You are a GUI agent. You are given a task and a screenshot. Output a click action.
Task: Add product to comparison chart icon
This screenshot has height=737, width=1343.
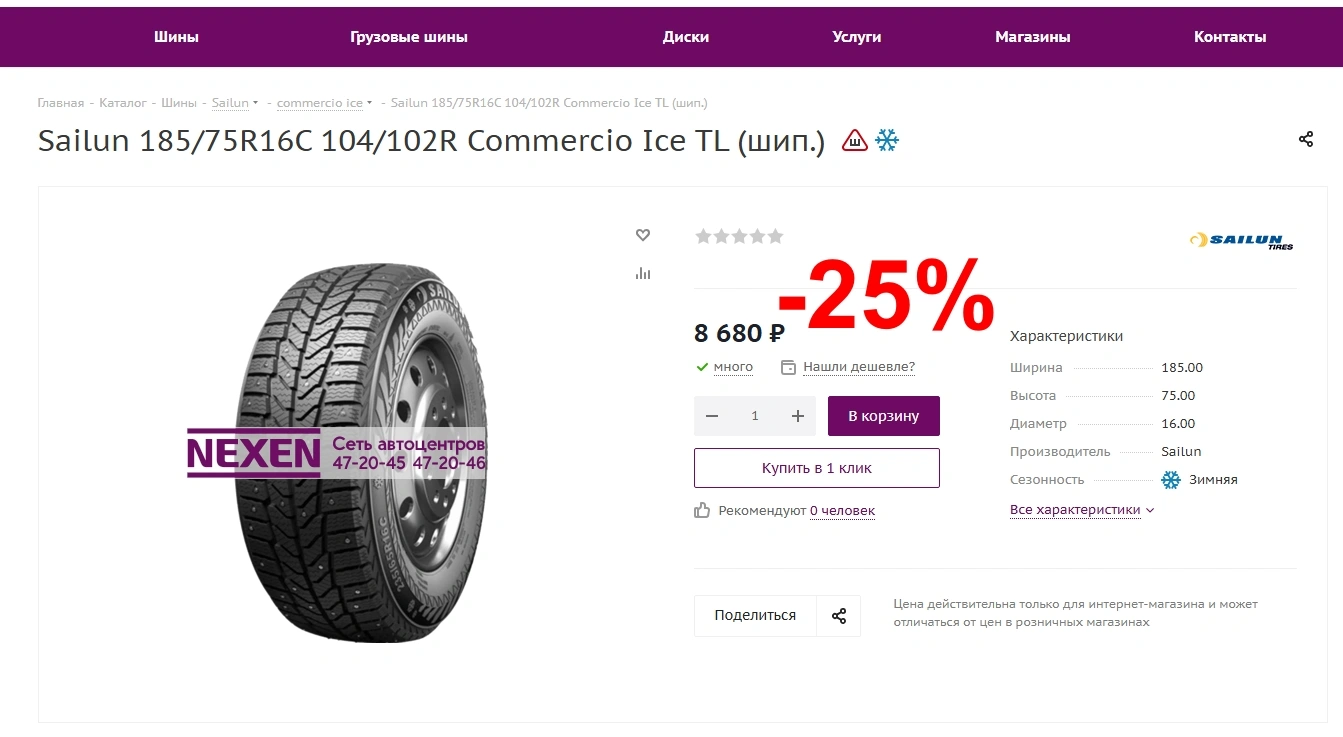coord(643,273)
